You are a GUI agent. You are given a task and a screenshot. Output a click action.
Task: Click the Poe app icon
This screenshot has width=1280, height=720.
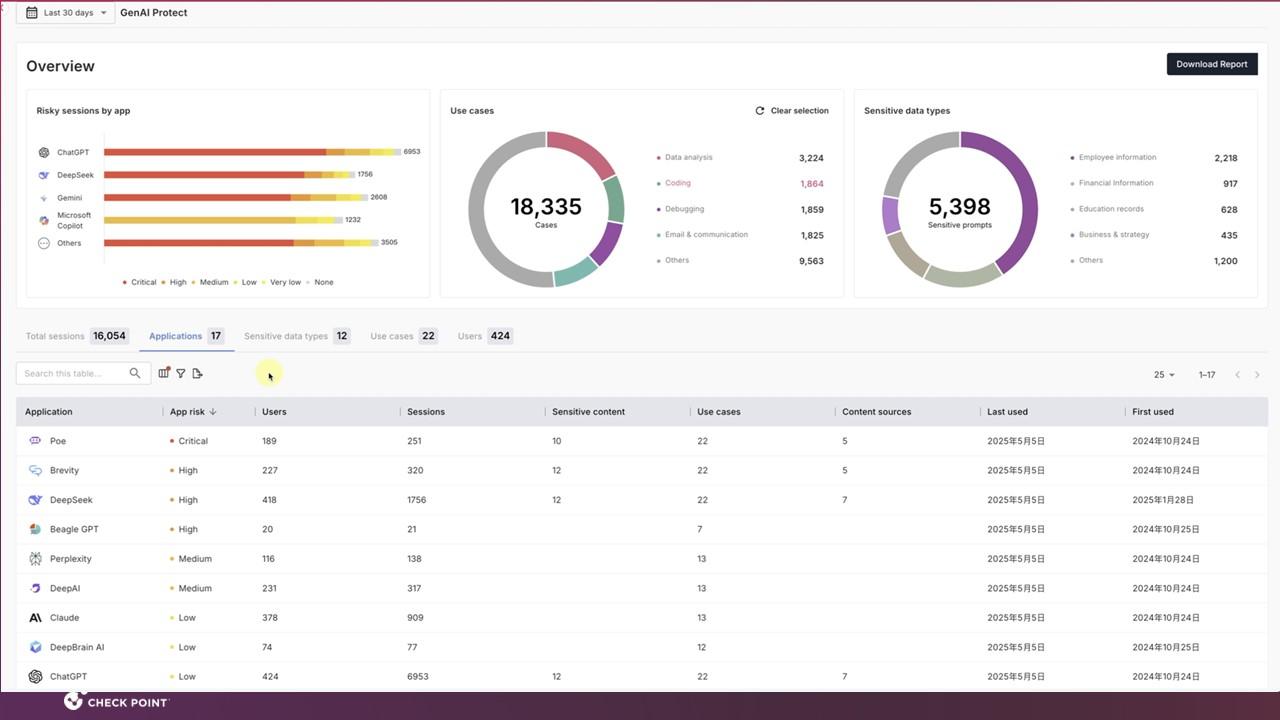click(35, 441)
